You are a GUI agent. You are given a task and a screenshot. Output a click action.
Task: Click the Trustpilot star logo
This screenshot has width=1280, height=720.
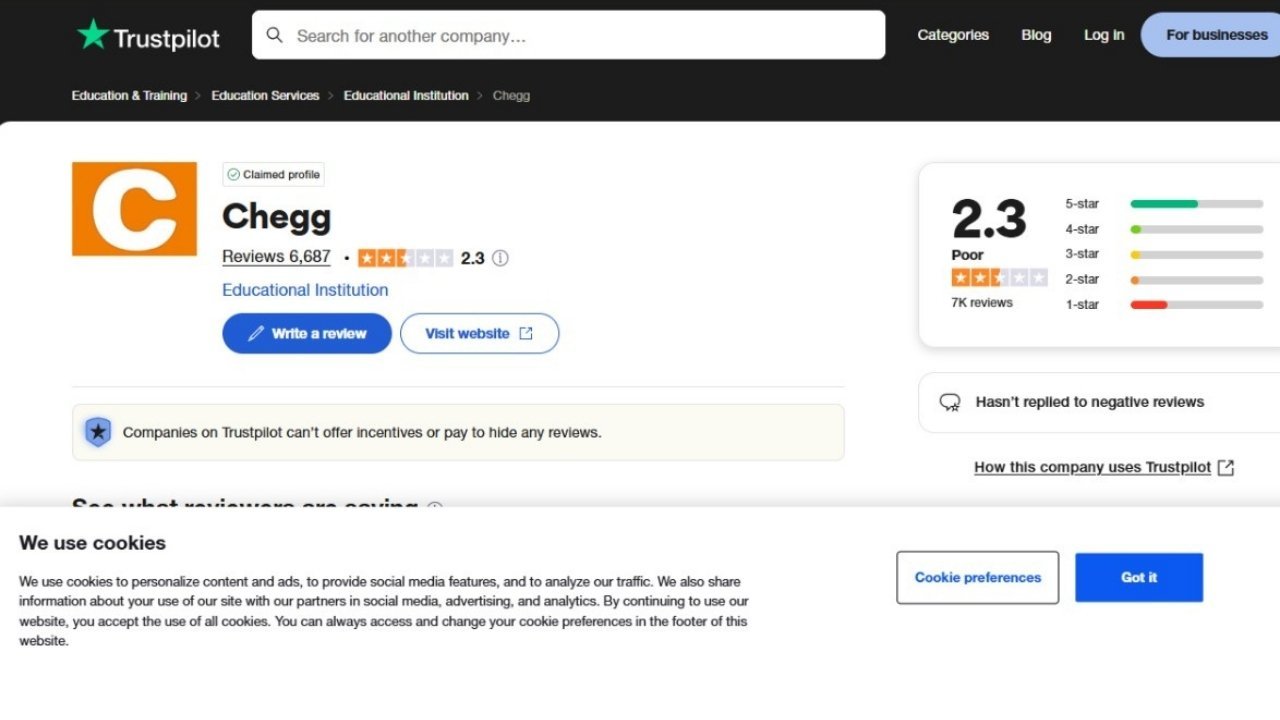(95, 34)
